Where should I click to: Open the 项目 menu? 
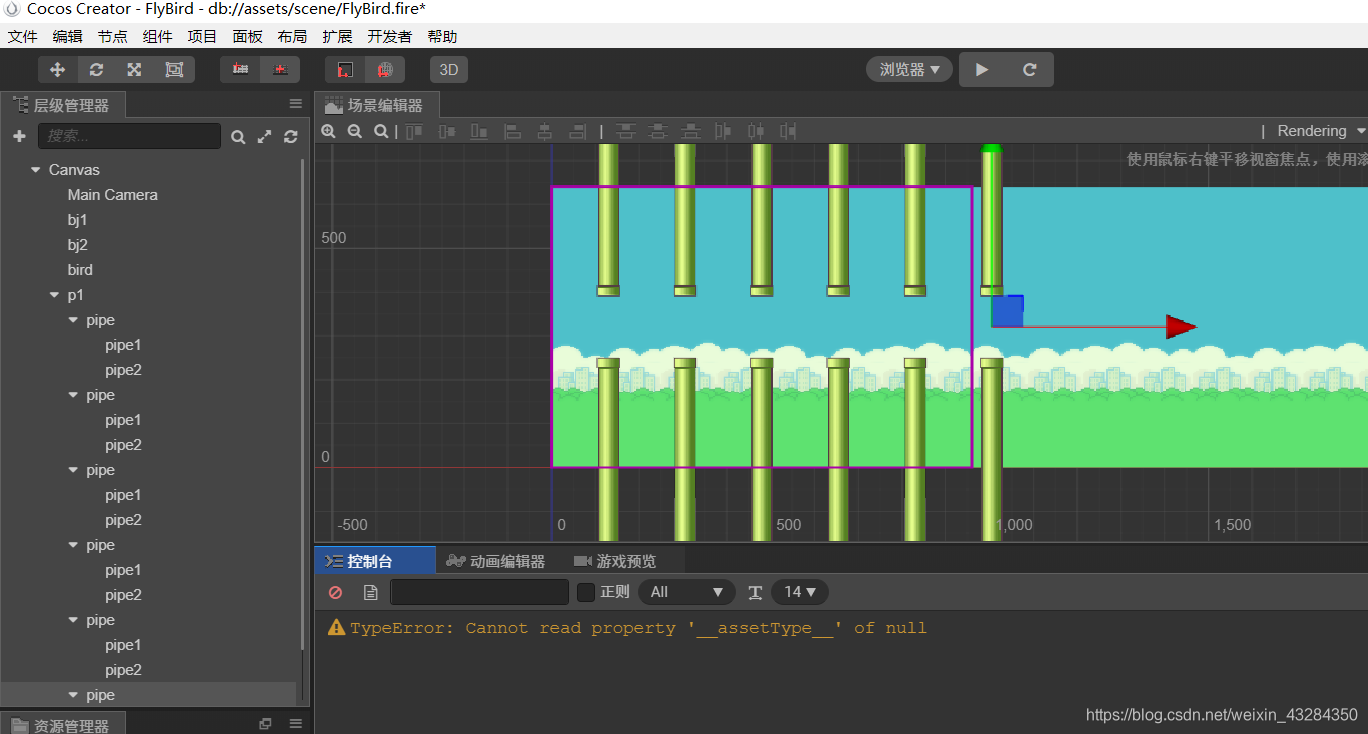pyautogui.click(x=202, y=36)
